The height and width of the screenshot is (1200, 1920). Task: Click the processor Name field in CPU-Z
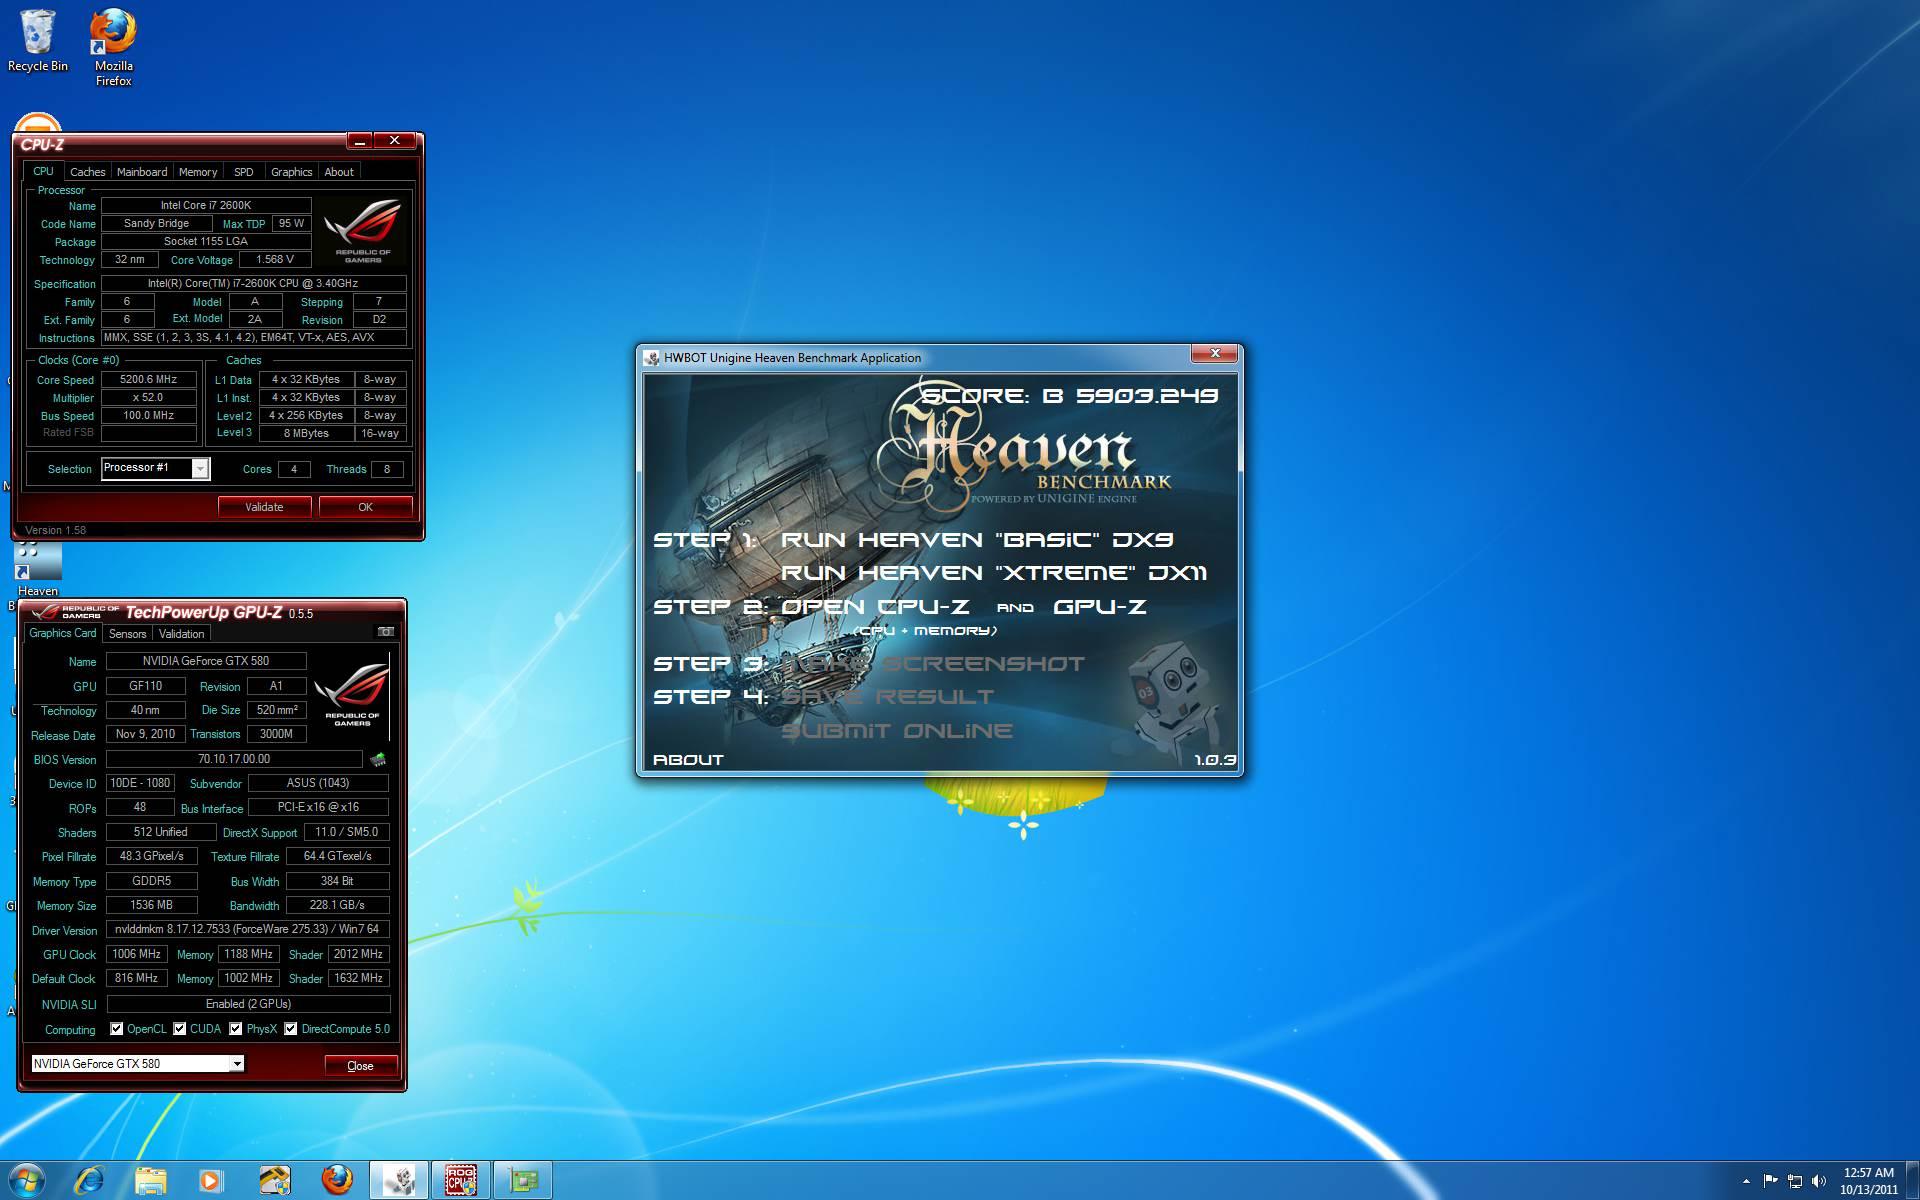click(206, 205)
